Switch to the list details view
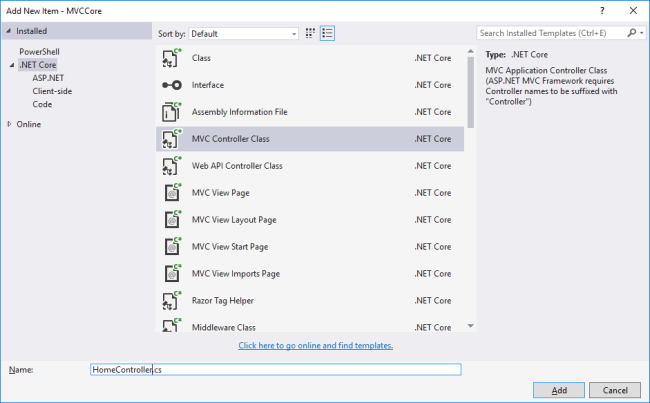 pos(328,32)
